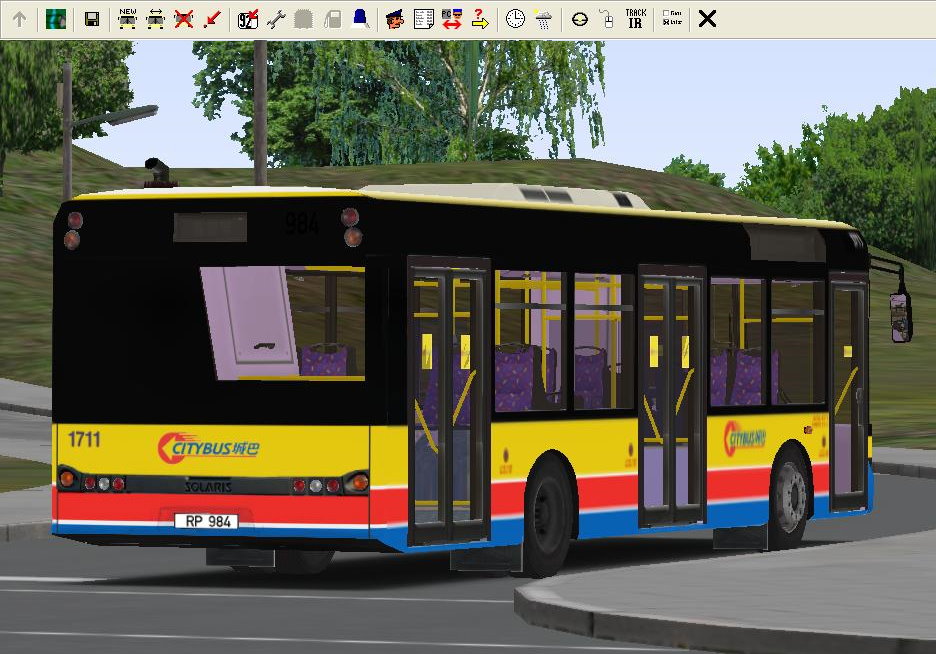Untick the lower checked toolbar checkbox
The image size is (936, 654).
click(666, 23)
